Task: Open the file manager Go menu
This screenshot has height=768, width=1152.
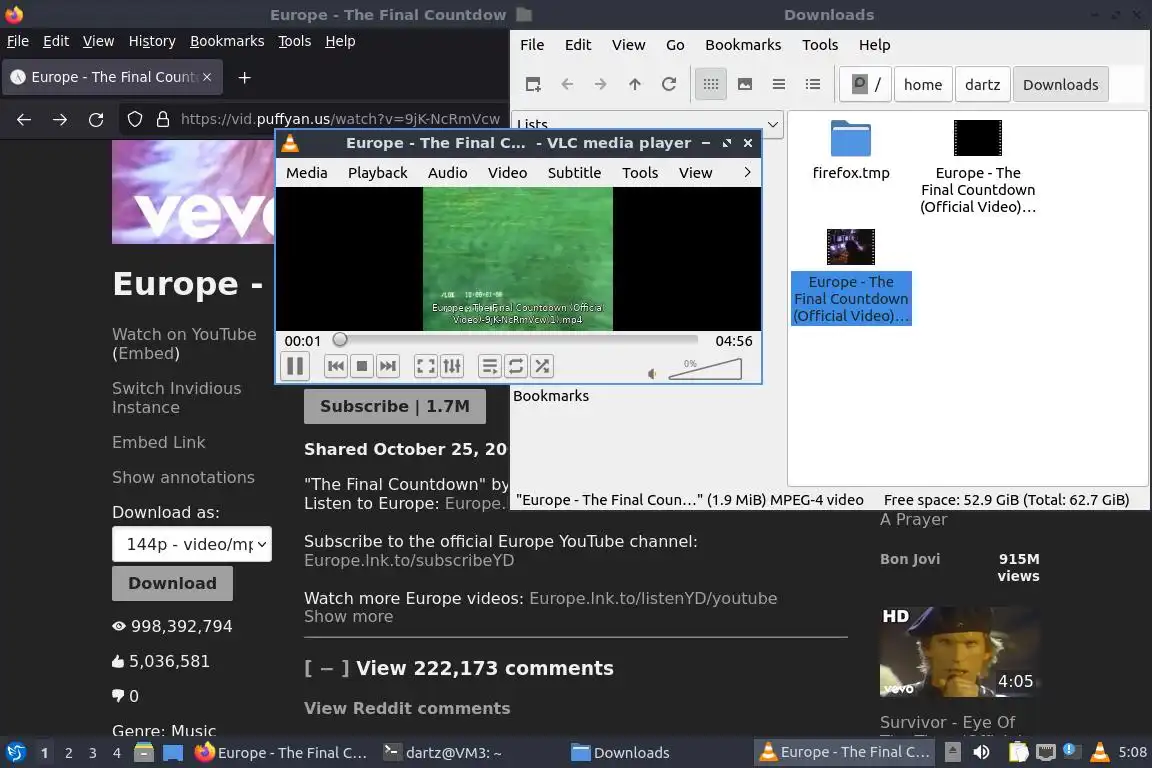Action: 675,45
